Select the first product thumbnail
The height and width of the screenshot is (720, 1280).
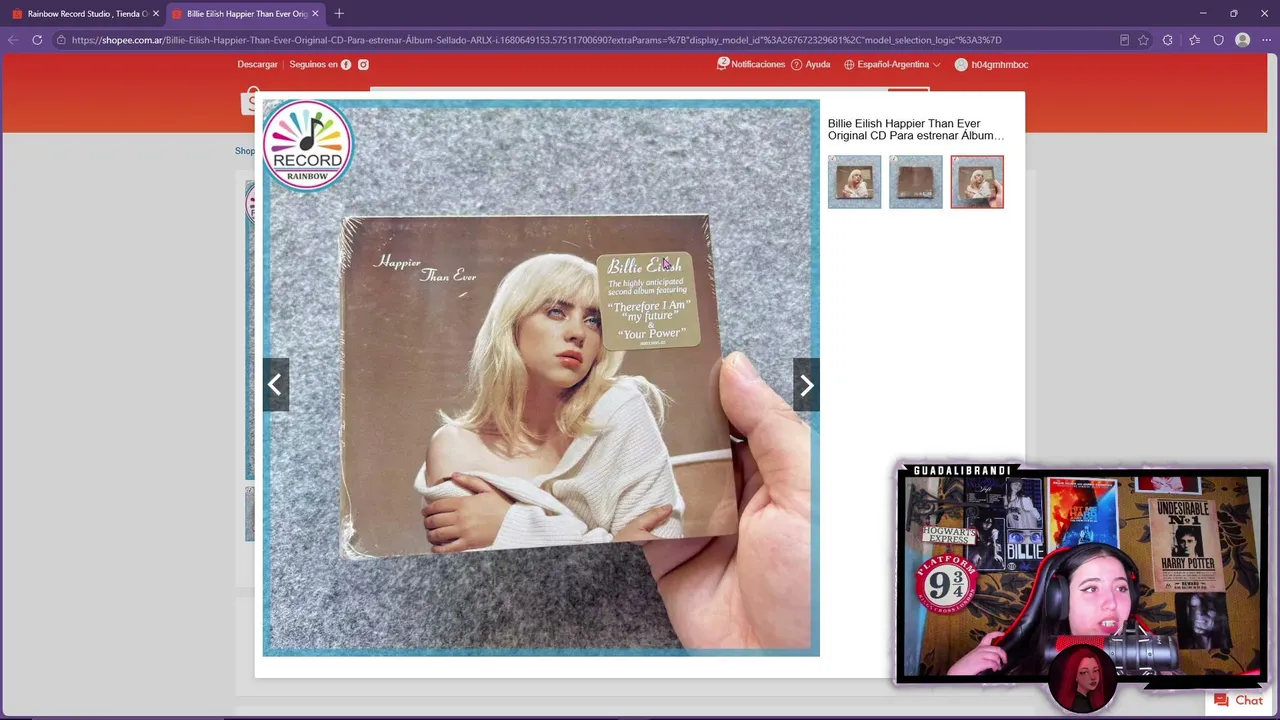855,182
